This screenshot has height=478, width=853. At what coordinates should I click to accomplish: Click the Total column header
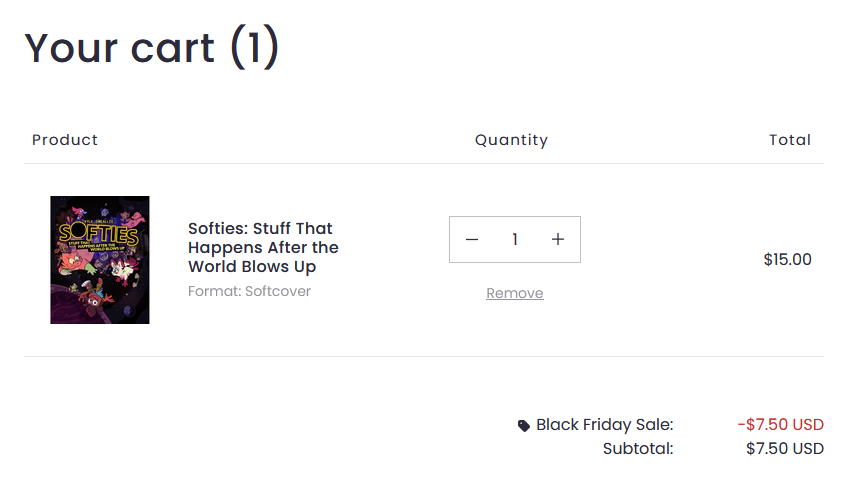click(x=790, y=140)
